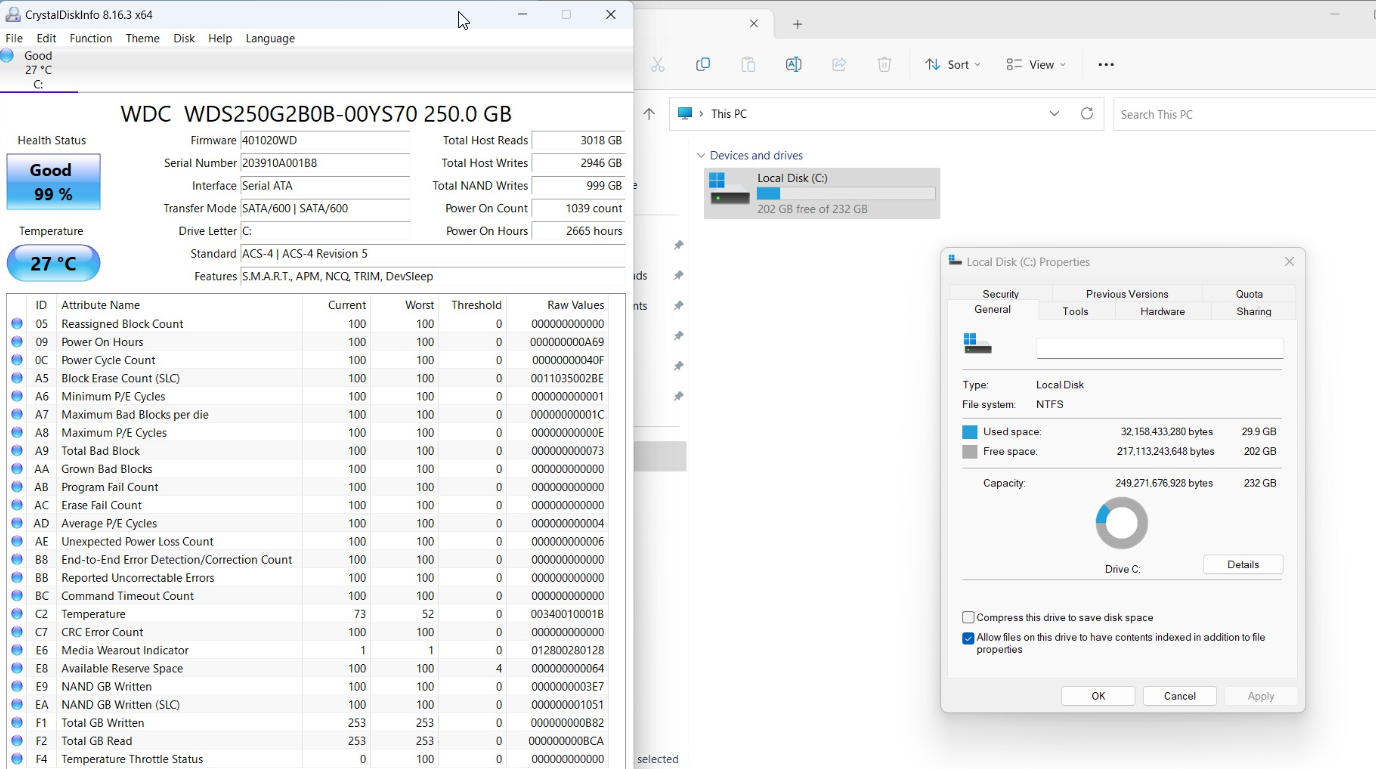The image size is (1376, 769).
Task: Click Cancel in Properties dialog
Action: (1180, 696)
